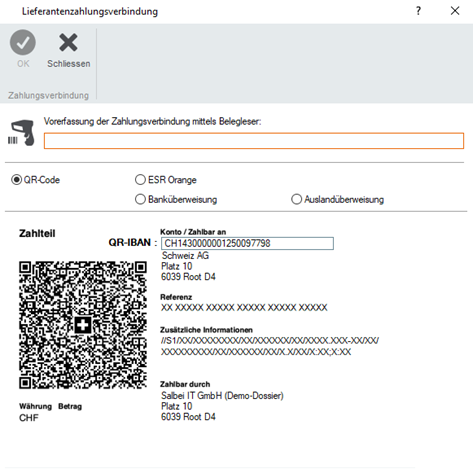473x469 pixels.
Task: Close the Lieferantenzahlungsverbindung window
Action: pyautogui.click(x=455, y=11)
